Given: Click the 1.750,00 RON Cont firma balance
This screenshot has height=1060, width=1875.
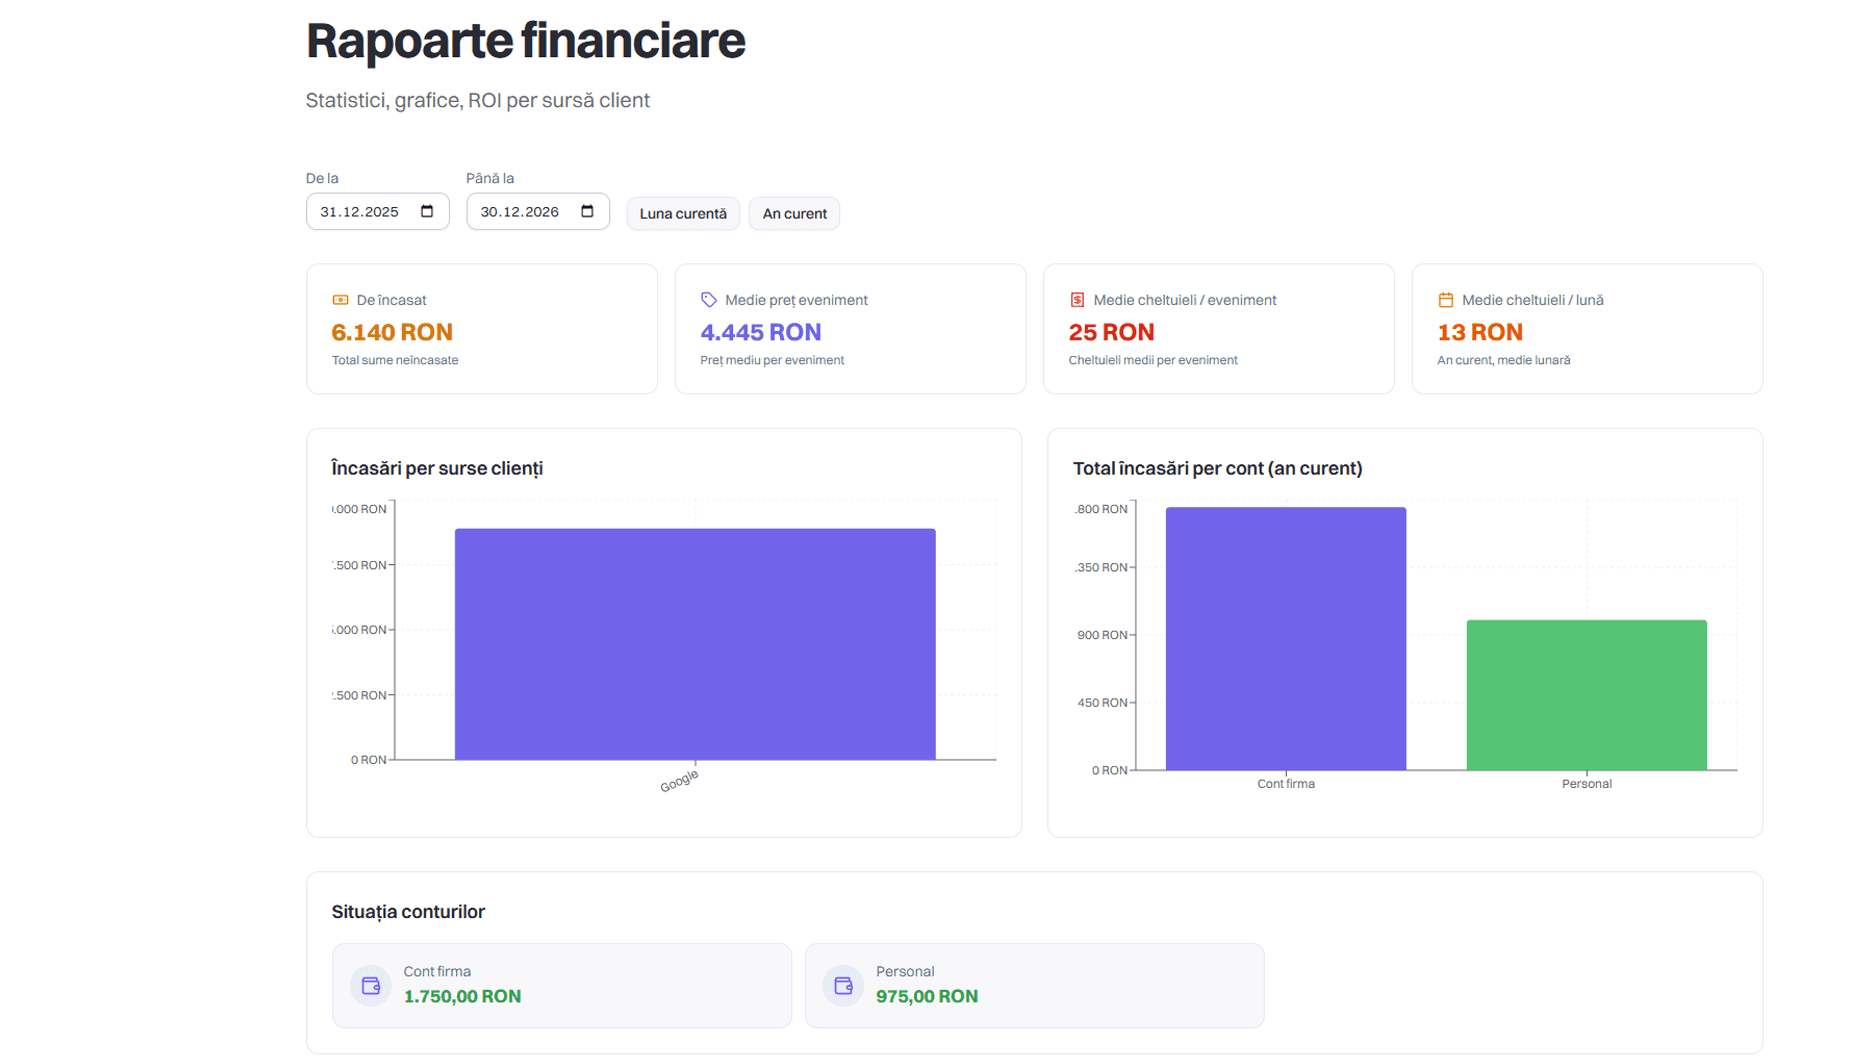Looking at the screenshot, I should tap(462, 995).
